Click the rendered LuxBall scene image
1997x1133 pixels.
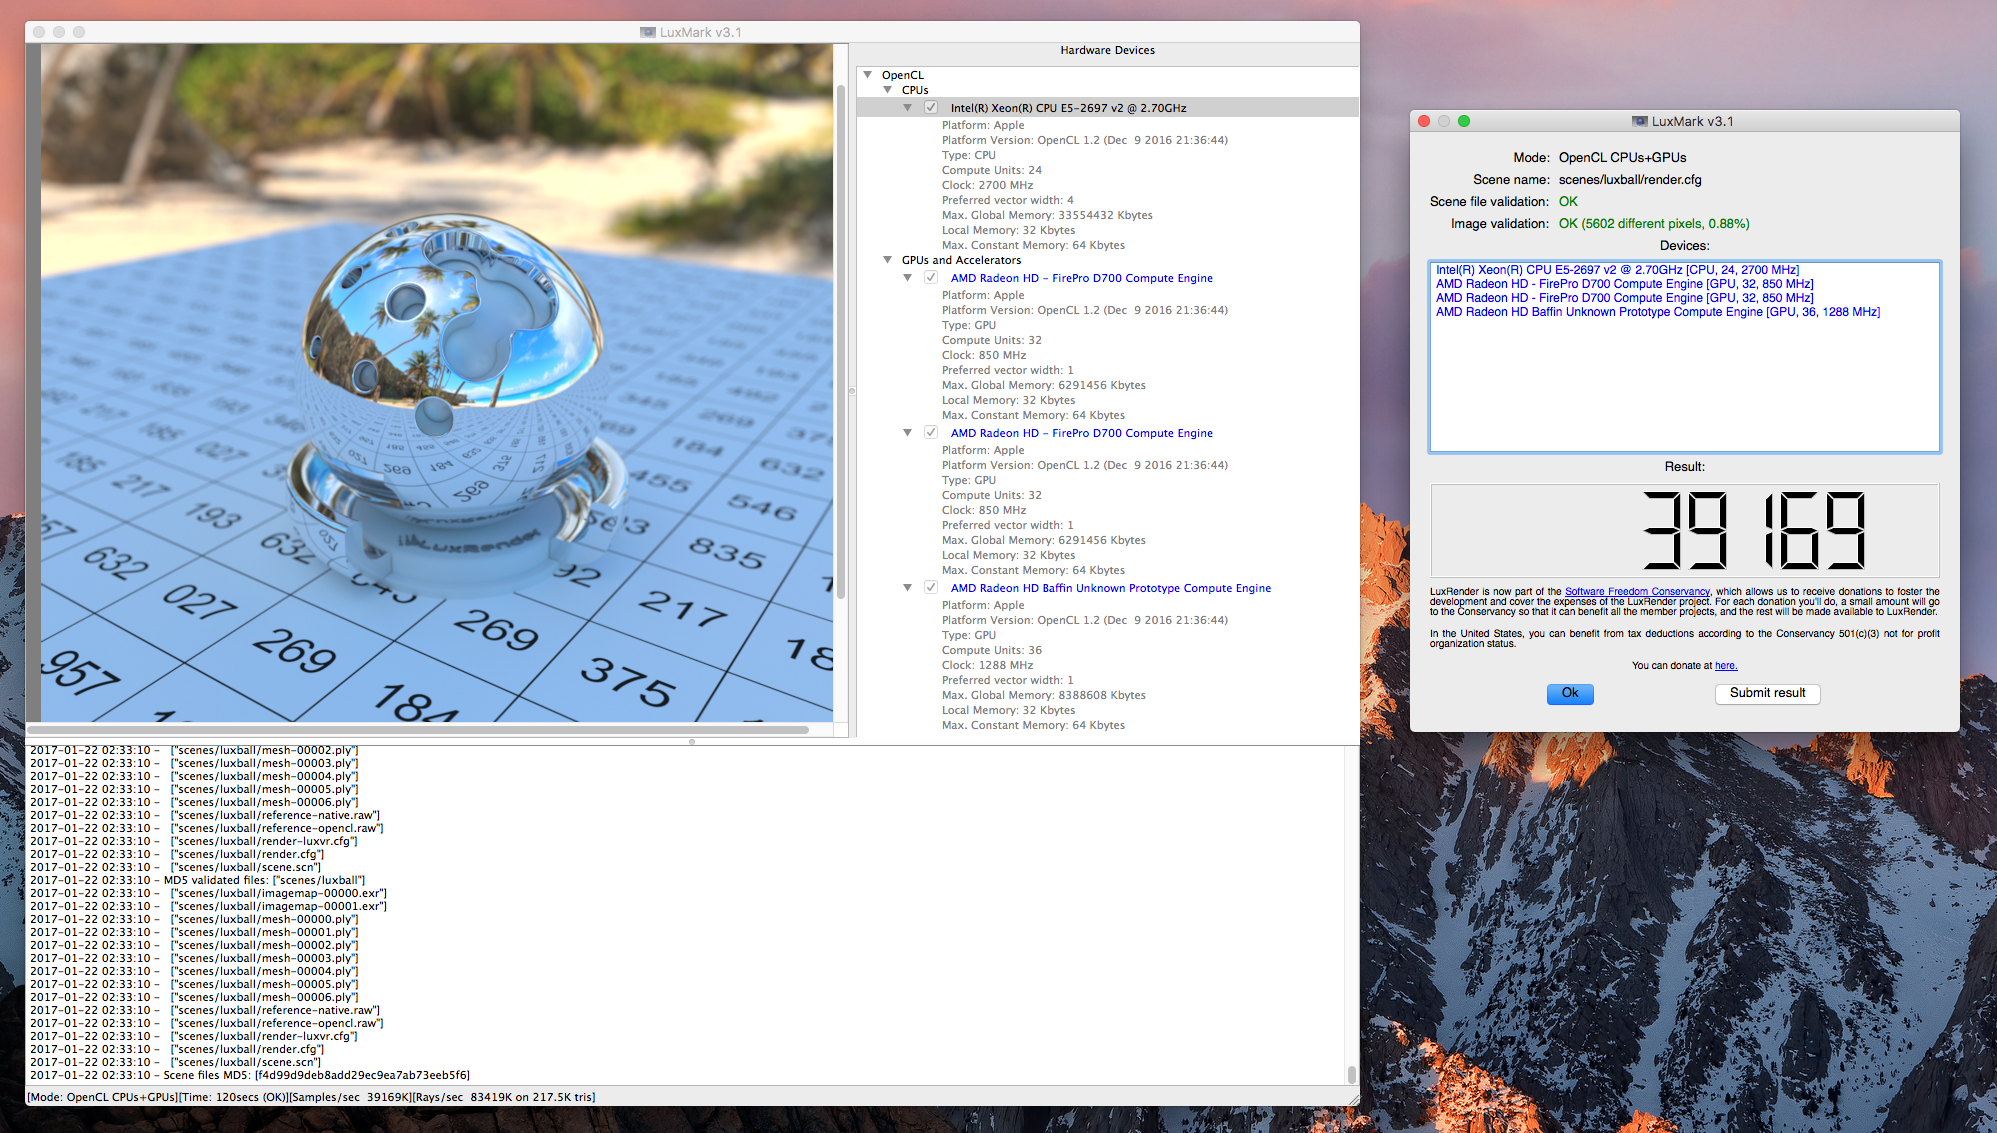tap(436, 382)
